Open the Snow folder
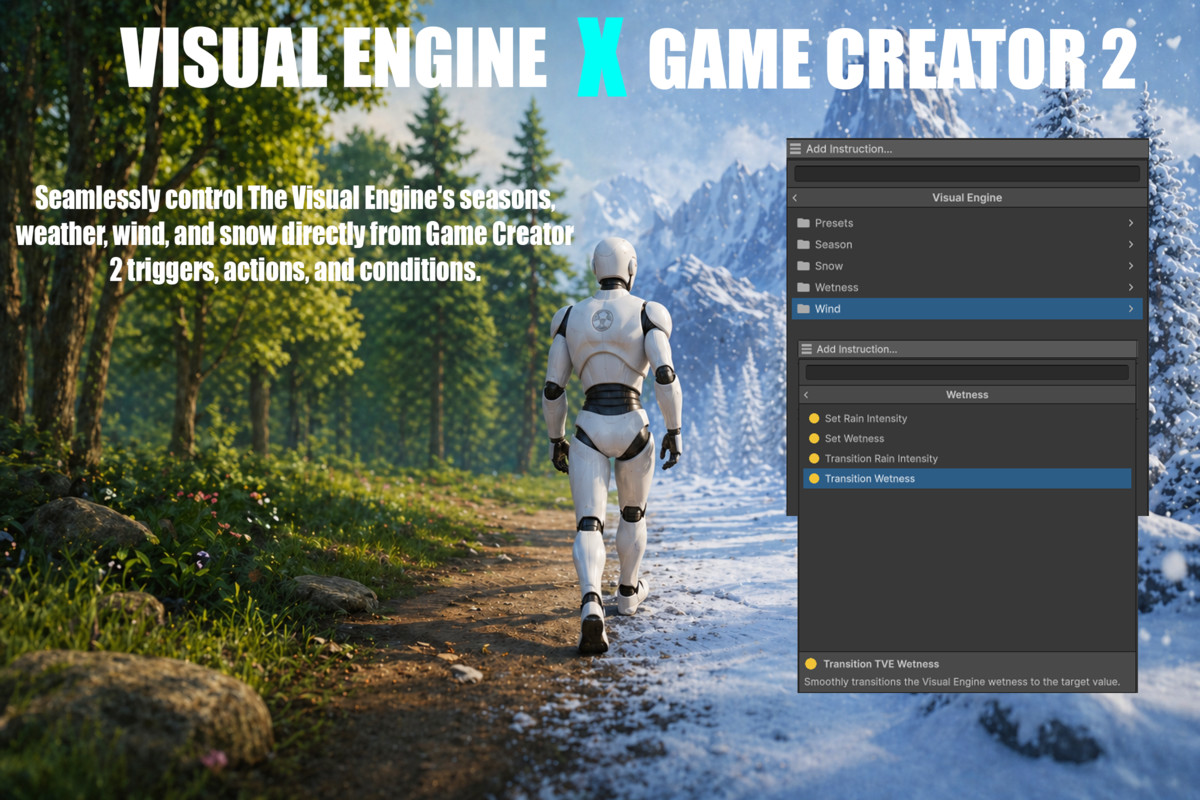Screen dimensions: 1200x800 (966, 266)
